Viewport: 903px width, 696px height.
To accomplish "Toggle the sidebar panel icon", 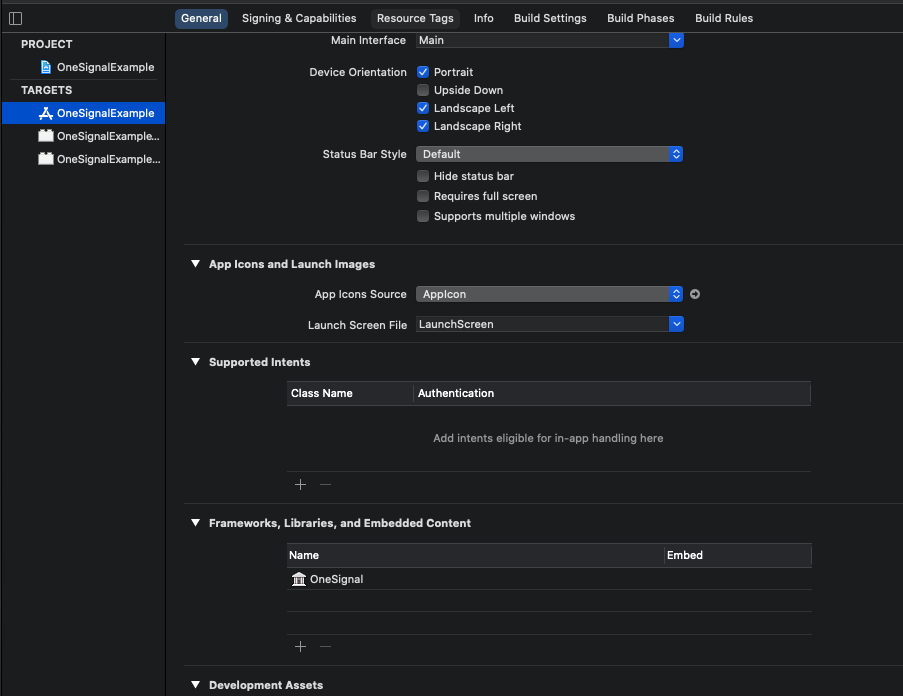I will click(16, 18).
